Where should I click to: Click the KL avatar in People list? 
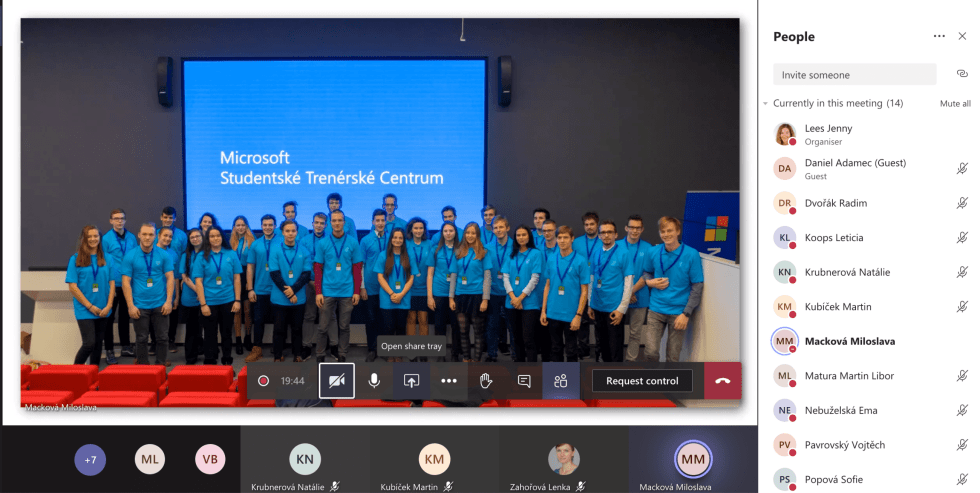coord(784,237)
